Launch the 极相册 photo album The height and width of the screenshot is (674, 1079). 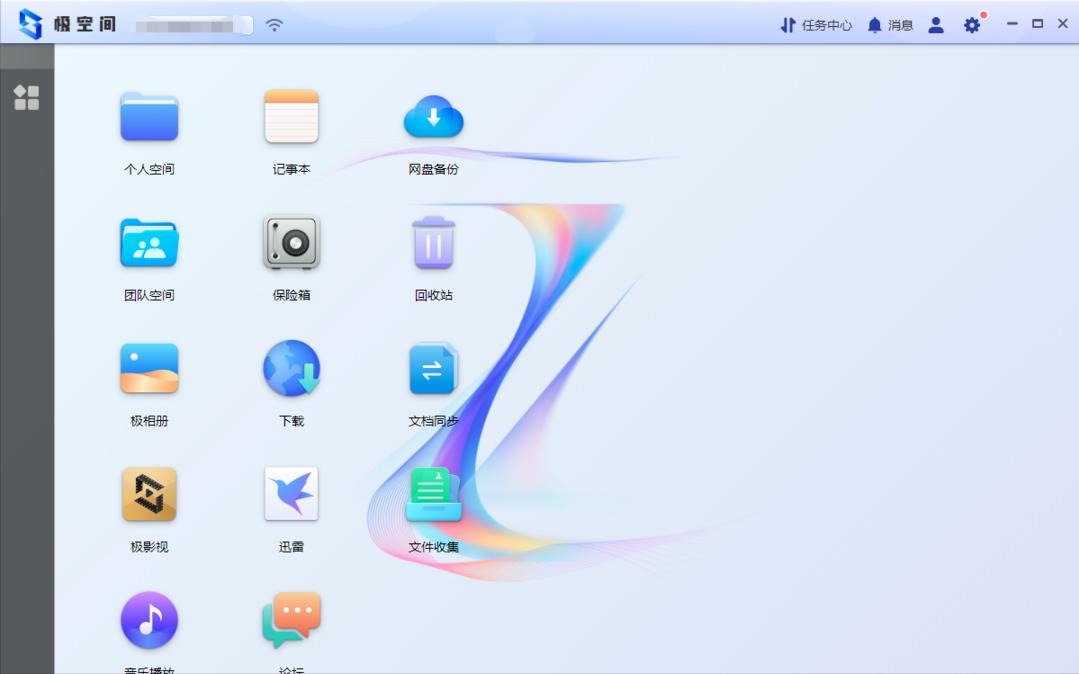(x=149, y=369)
